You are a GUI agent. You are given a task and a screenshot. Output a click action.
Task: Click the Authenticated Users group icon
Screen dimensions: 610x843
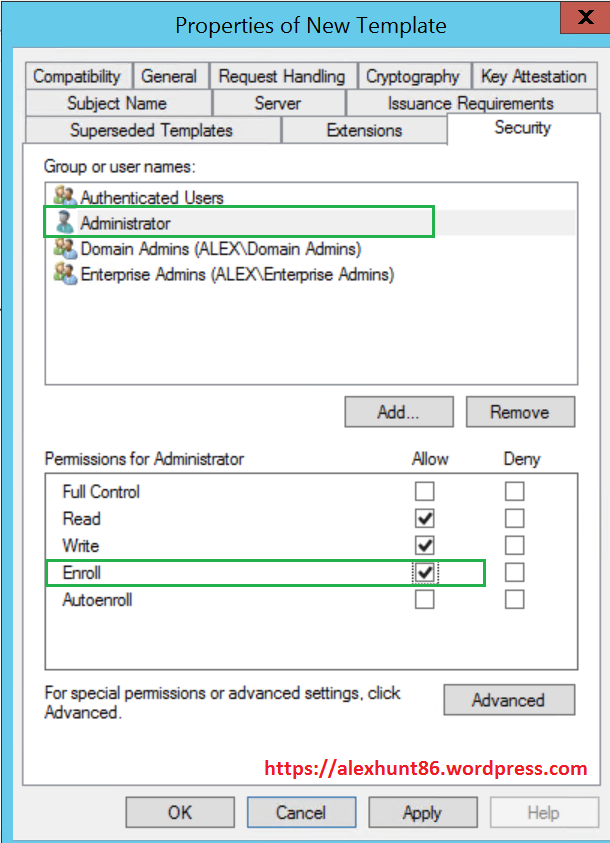(x=65, y=197)
